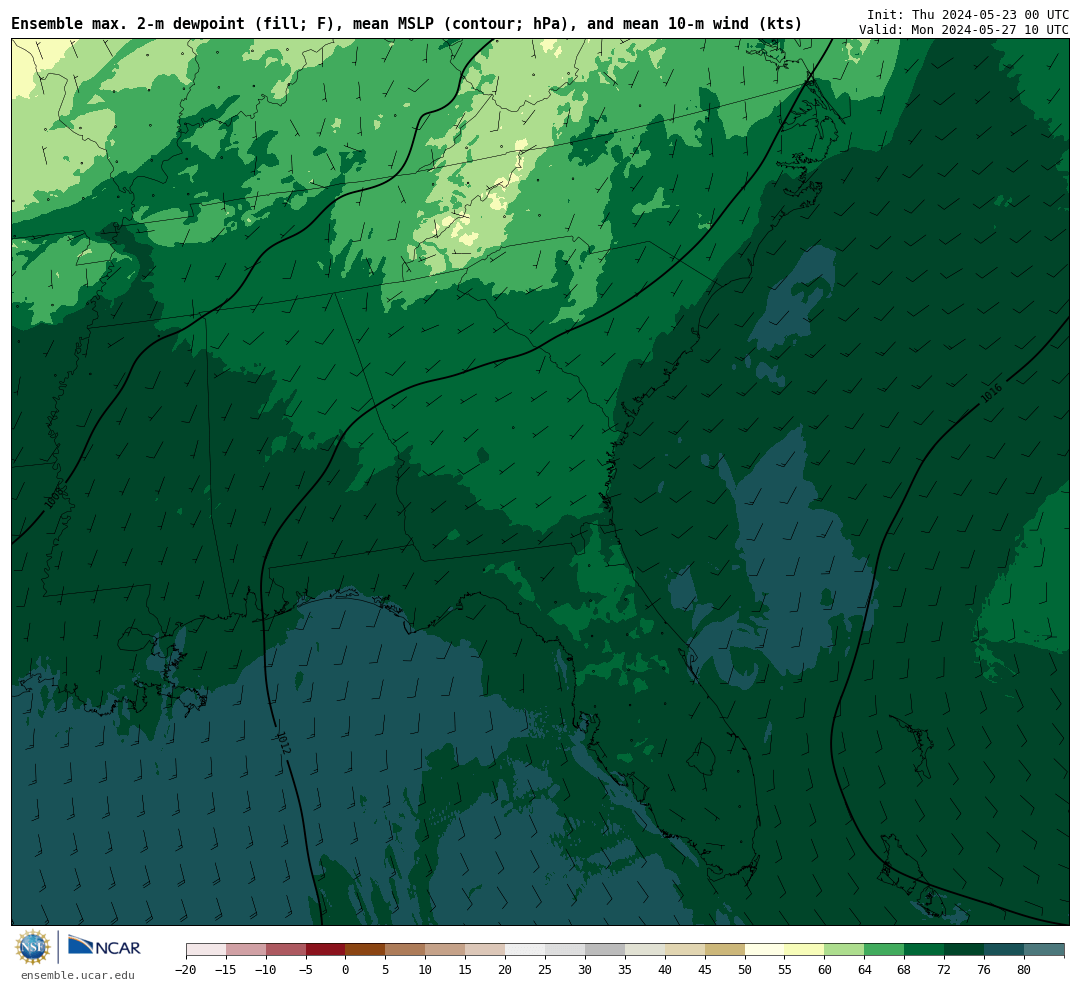
Task: Click the '64' colorbar tick label
Action: (865, 970)
